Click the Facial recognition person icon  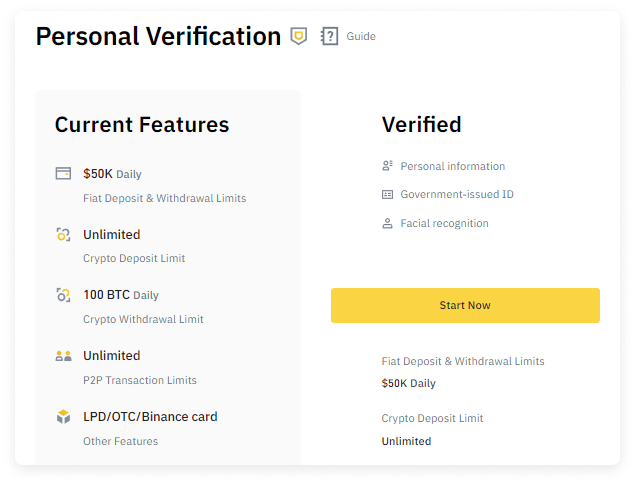pyautogui.click(x=387, y=223)
